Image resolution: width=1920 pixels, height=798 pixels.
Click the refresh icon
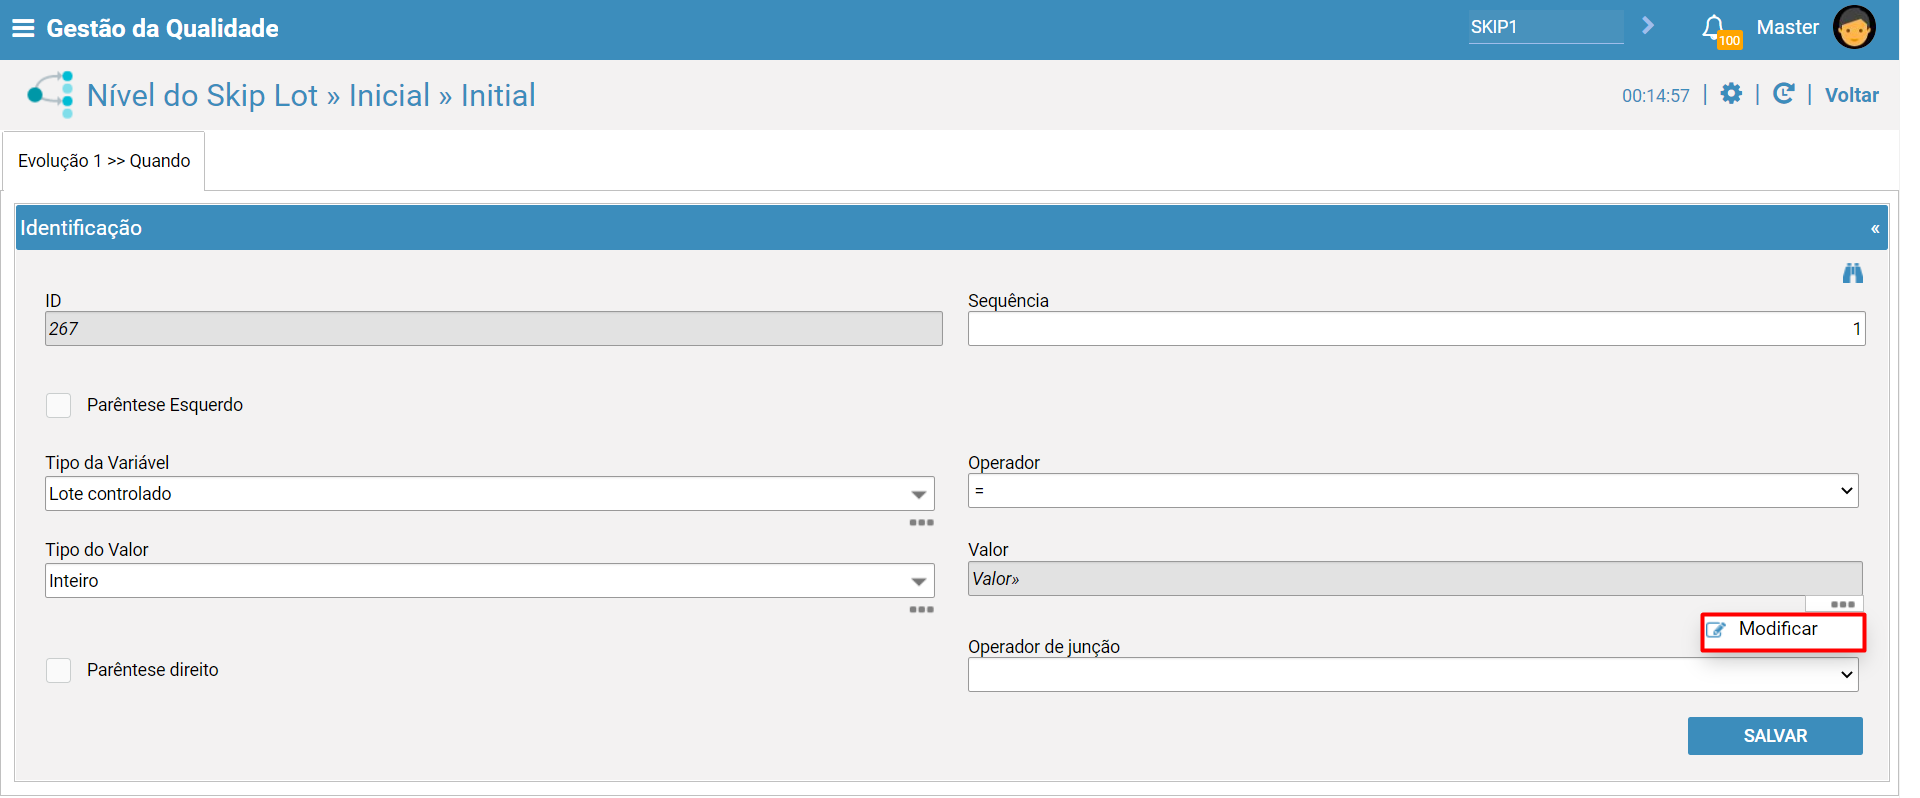tap(1783, 94)
